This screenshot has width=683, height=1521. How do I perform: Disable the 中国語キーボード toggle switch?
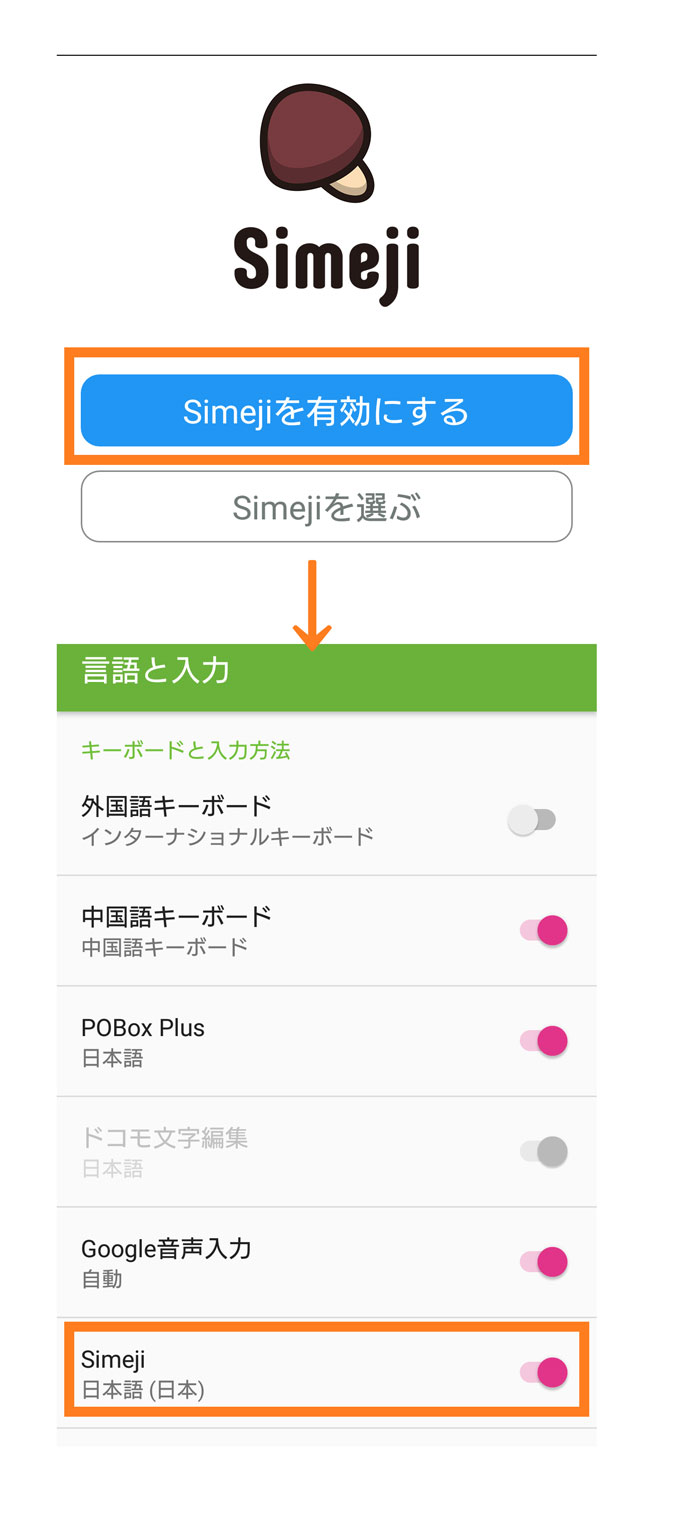(x=544, y=931)
